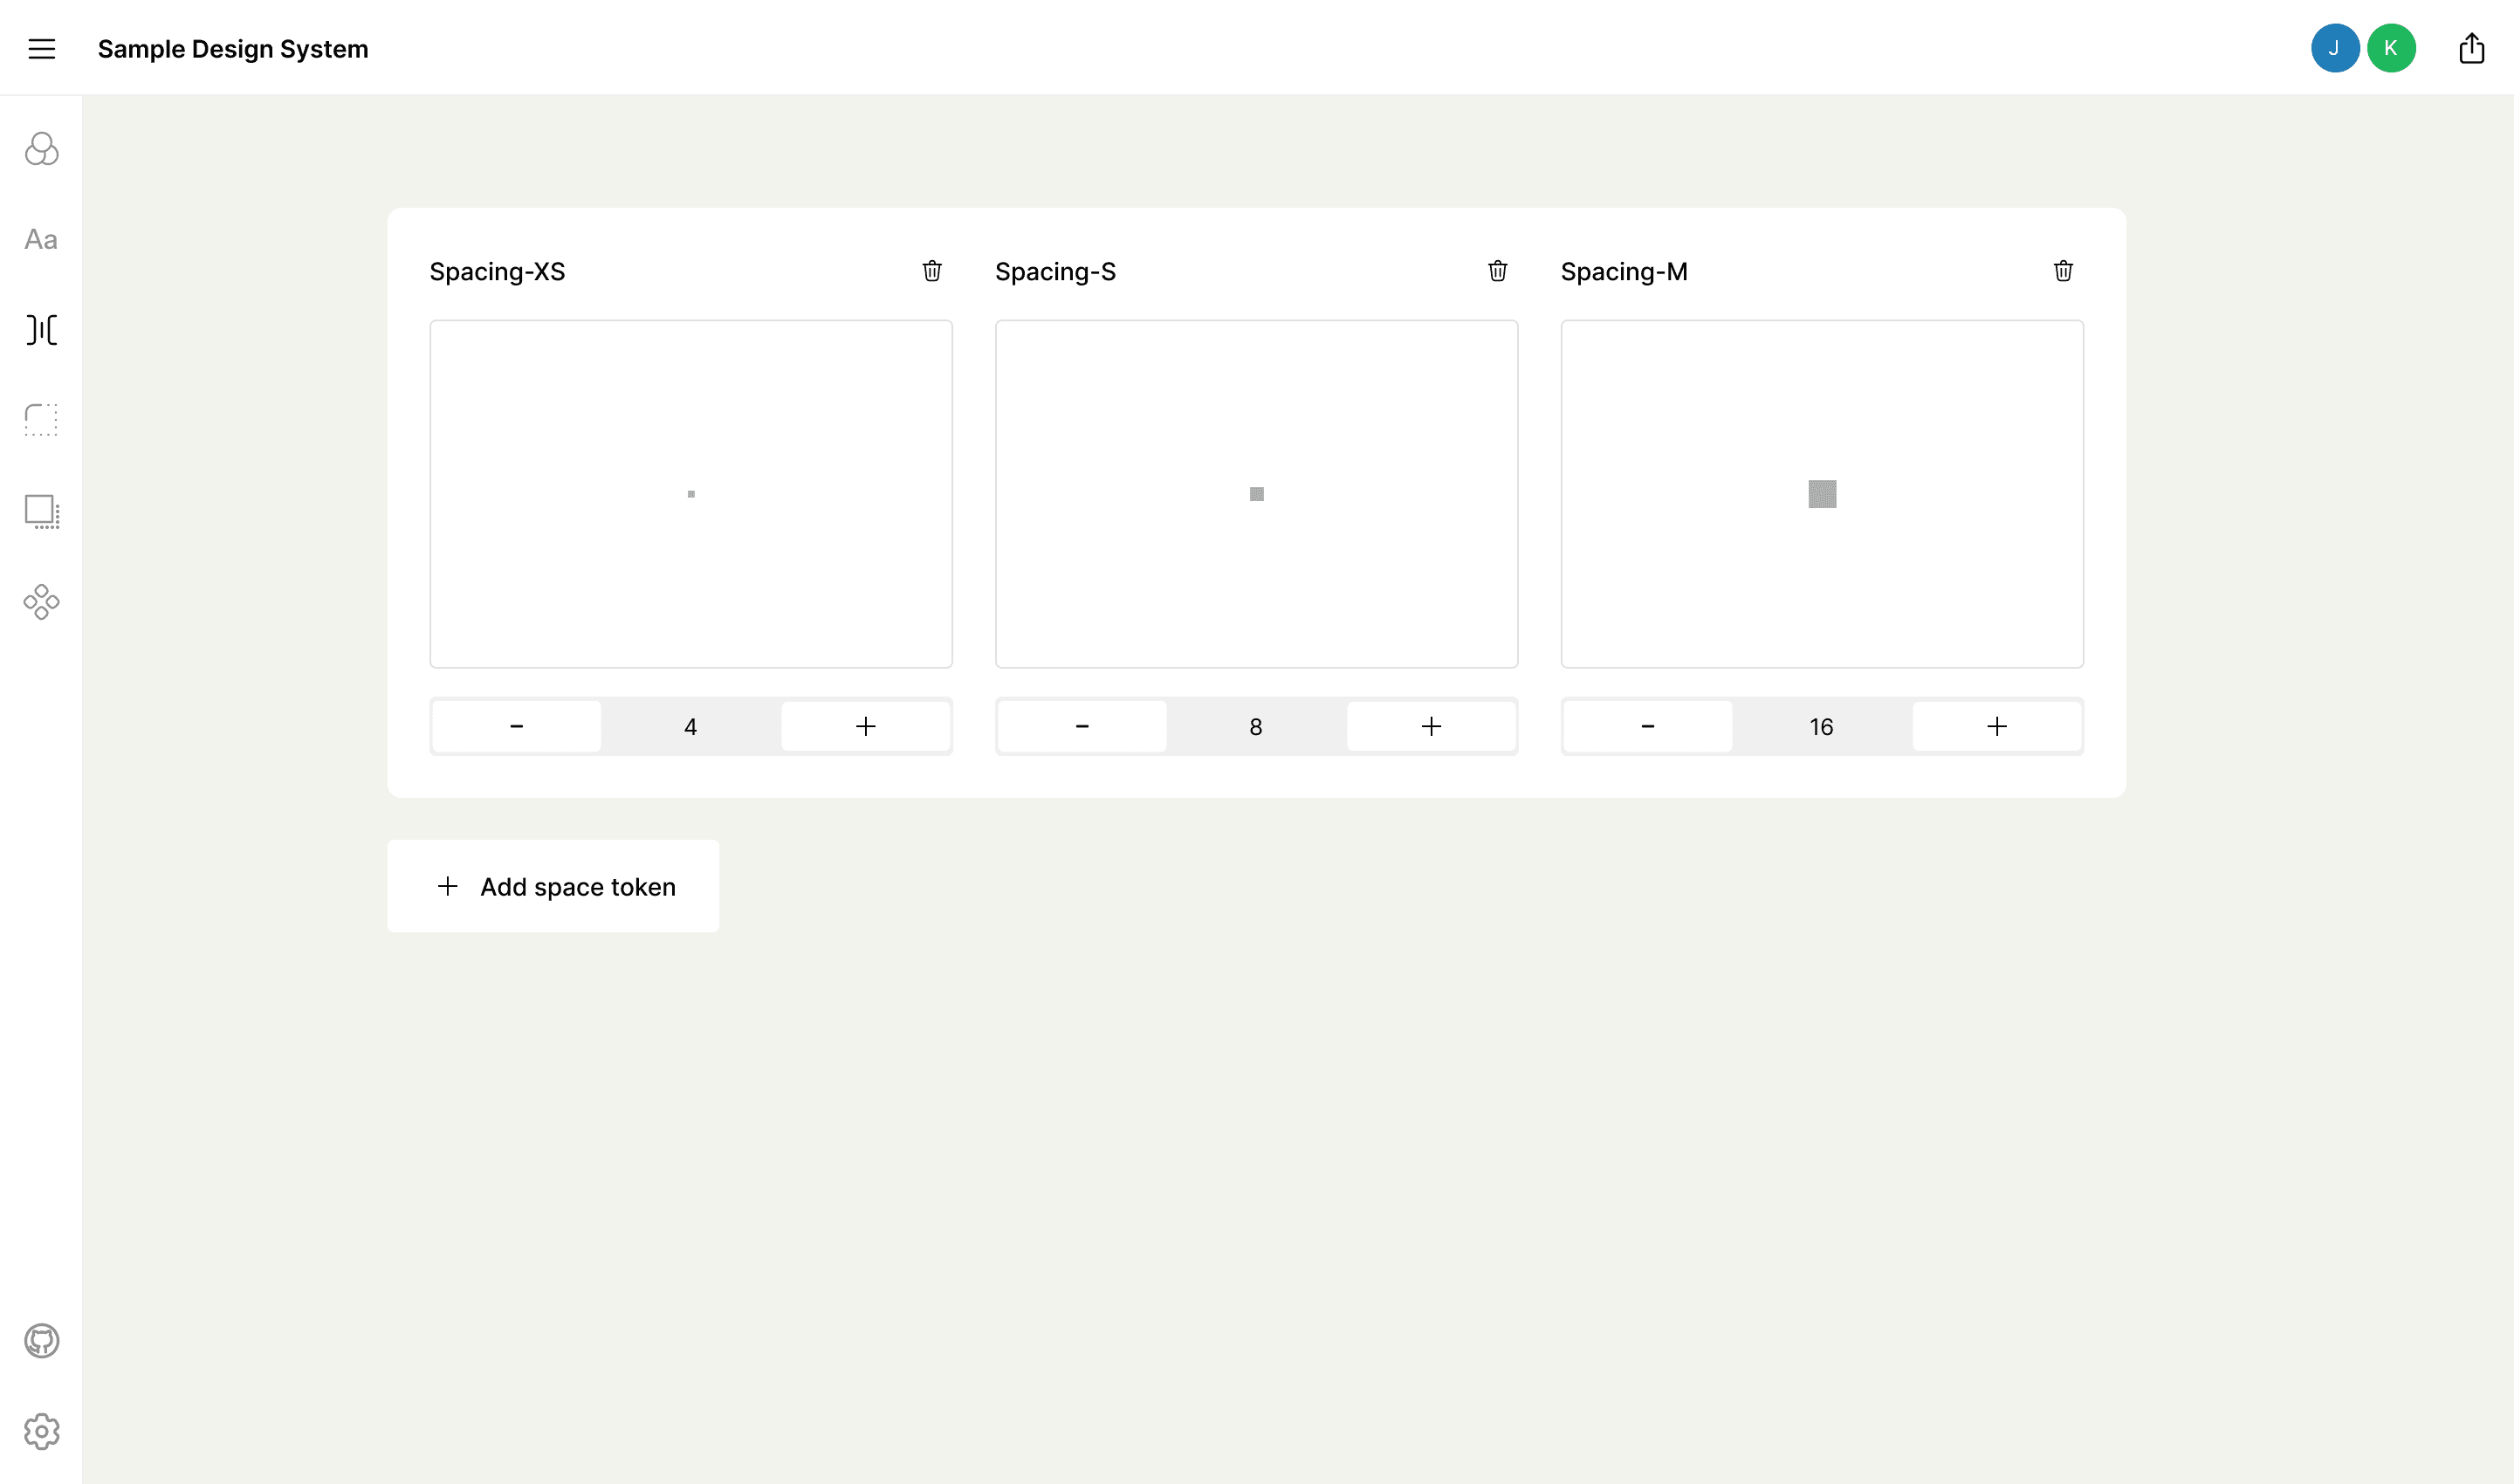The height and width of the screenshot is (1484, 2514).
Task: Click the user avatar J
Action: pos(2334,48)
